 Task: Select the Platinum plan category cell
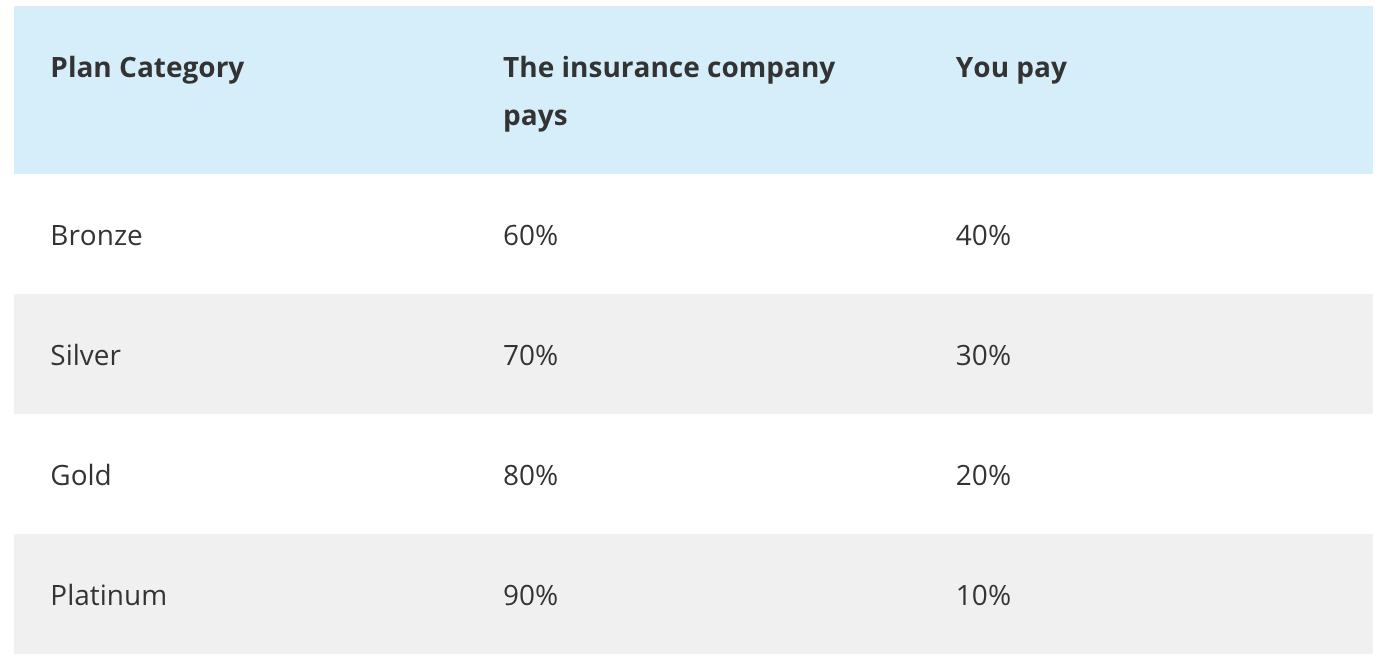[109, 595]
